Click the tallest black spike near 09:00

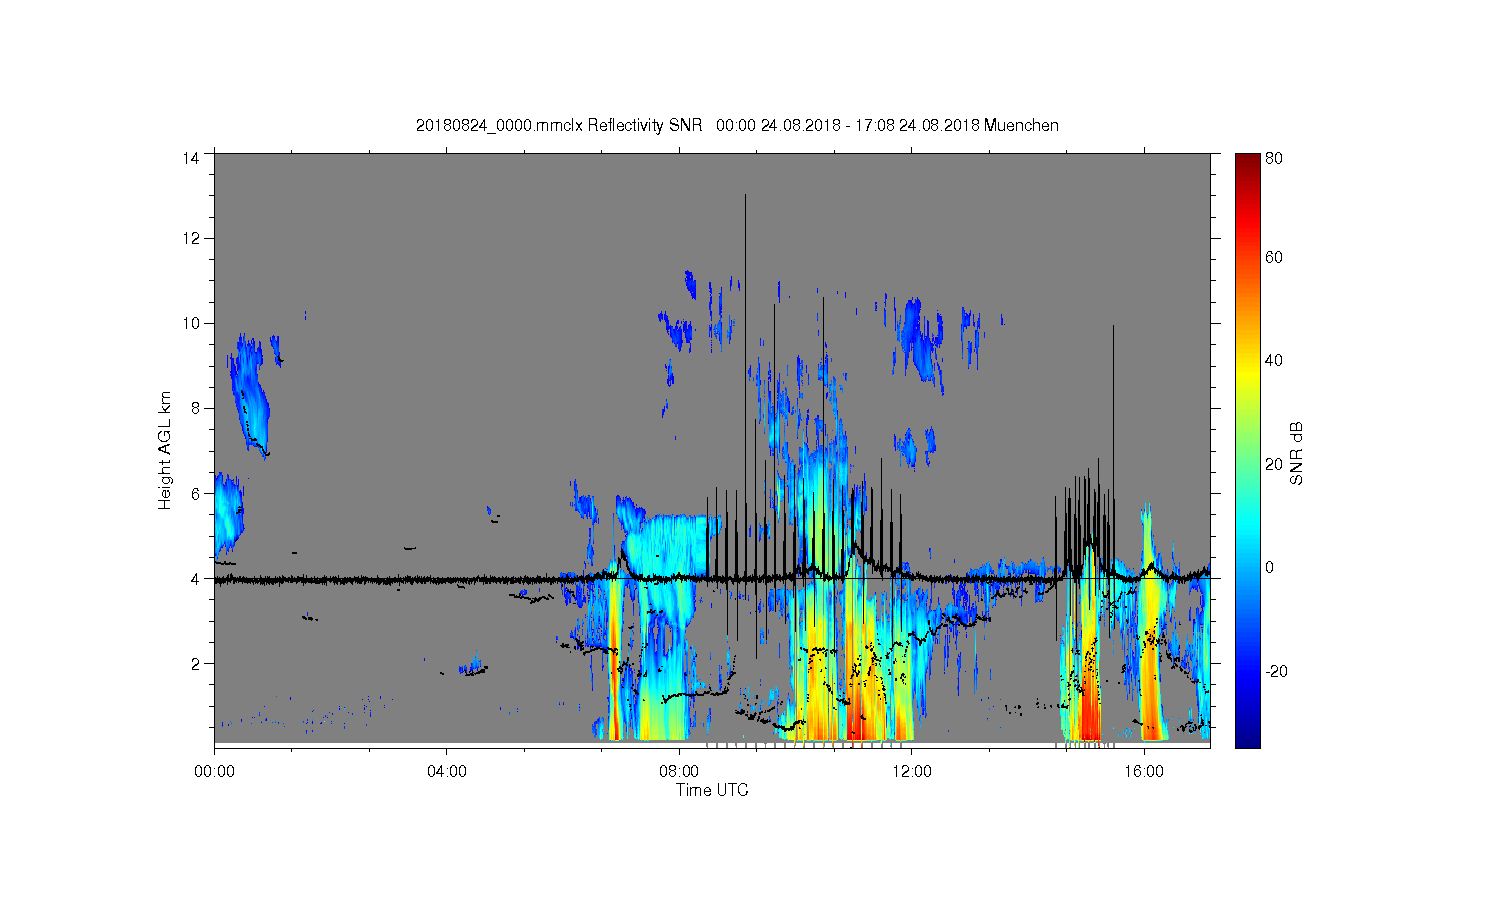tap(745, 385)
